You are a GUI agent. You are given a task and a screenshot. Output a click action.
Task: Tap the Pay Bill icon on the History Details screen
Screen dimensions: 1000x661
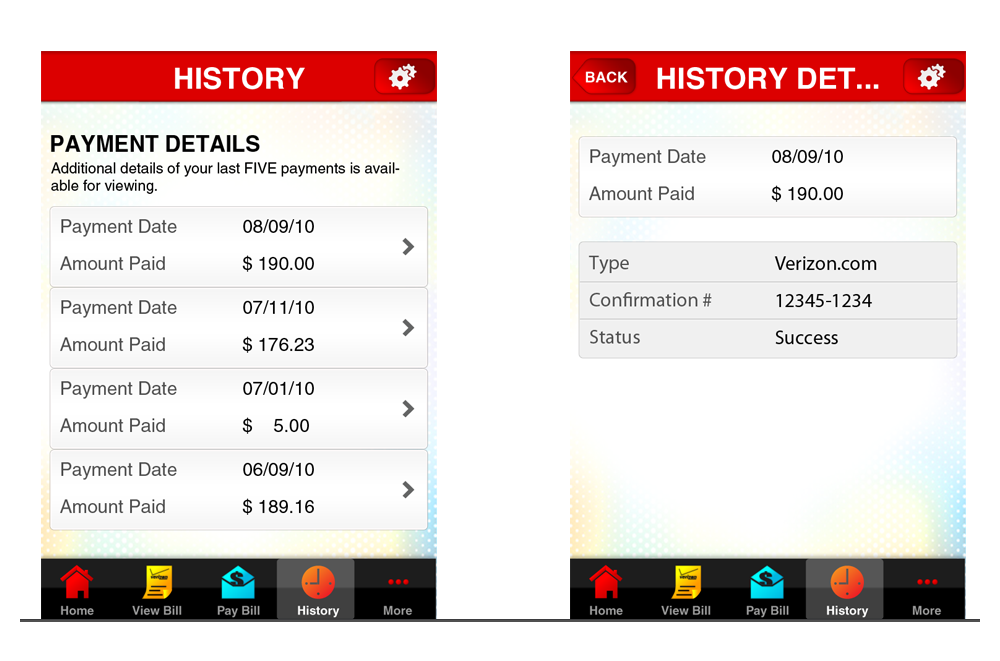tap(767, 583)
